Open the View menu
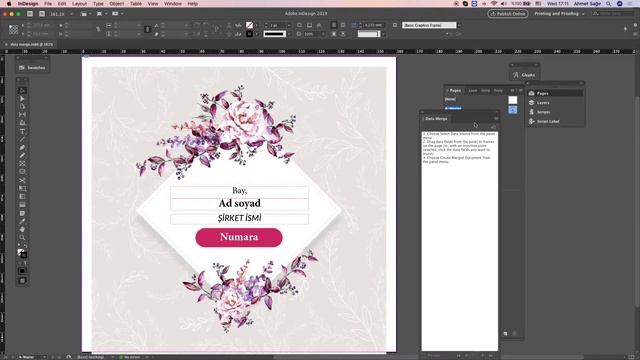 (x=153, y=4)
